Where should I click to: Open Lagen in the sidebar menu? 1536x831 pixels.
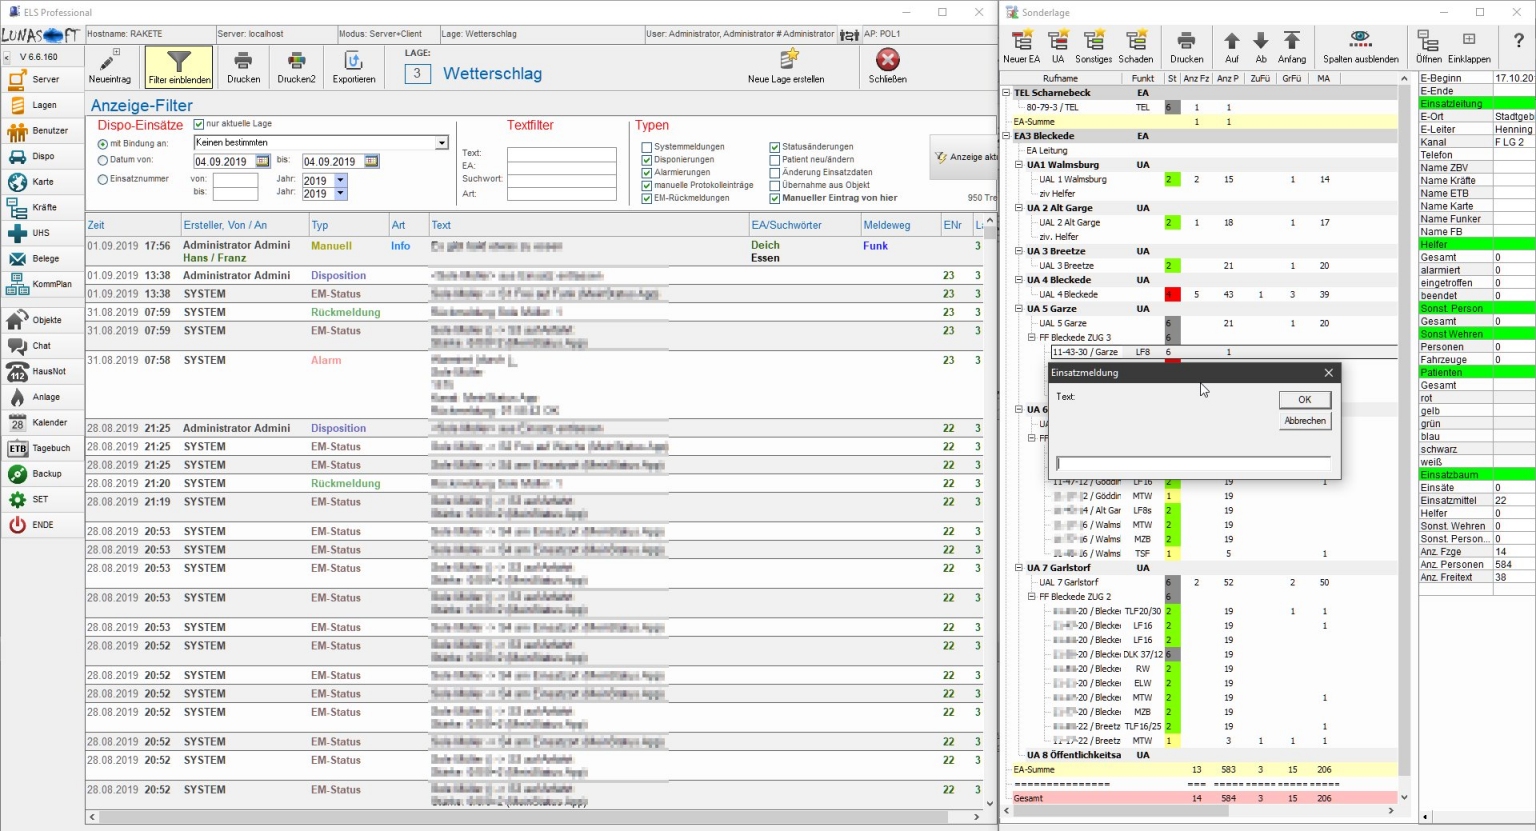[x=42, y=105]
